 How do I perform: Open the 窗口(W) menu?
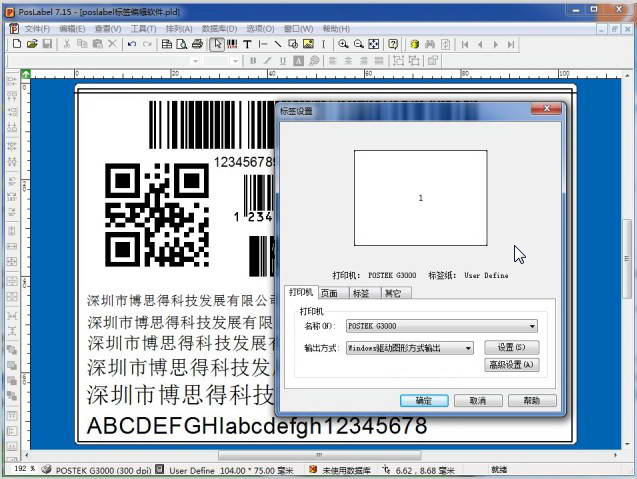[x=299, y=29]
